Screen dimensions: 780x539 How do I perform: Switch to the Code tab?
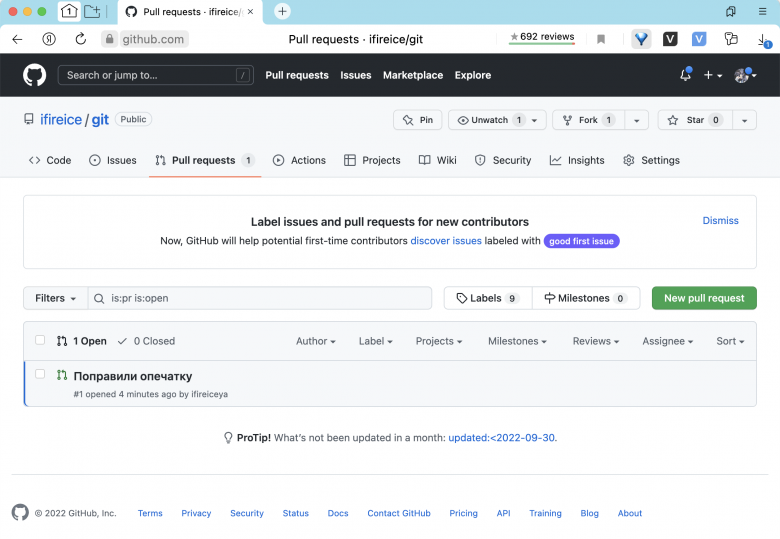[50, 160]
